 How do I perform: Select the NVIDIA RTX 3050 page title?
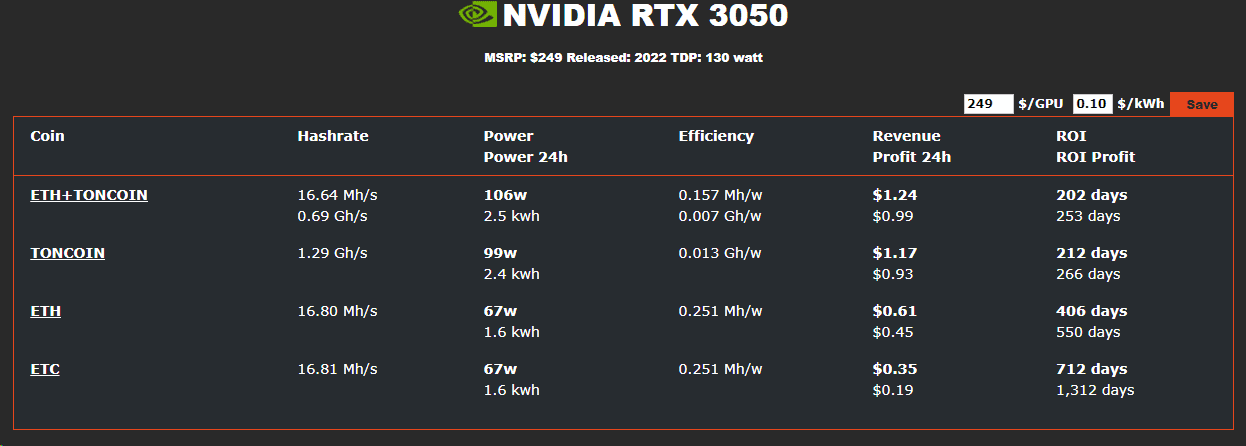[x=645, y=15]
